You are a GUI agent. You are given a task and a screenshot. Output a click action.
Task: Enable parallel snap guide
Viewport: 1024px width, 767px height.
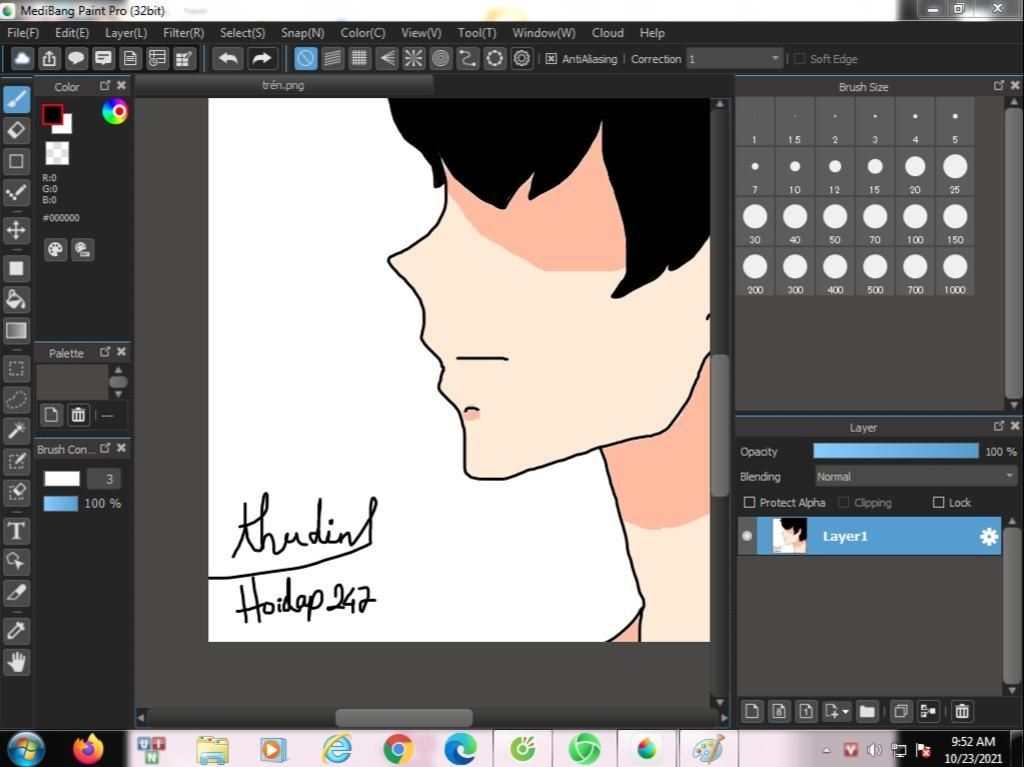tap(332, 59)
